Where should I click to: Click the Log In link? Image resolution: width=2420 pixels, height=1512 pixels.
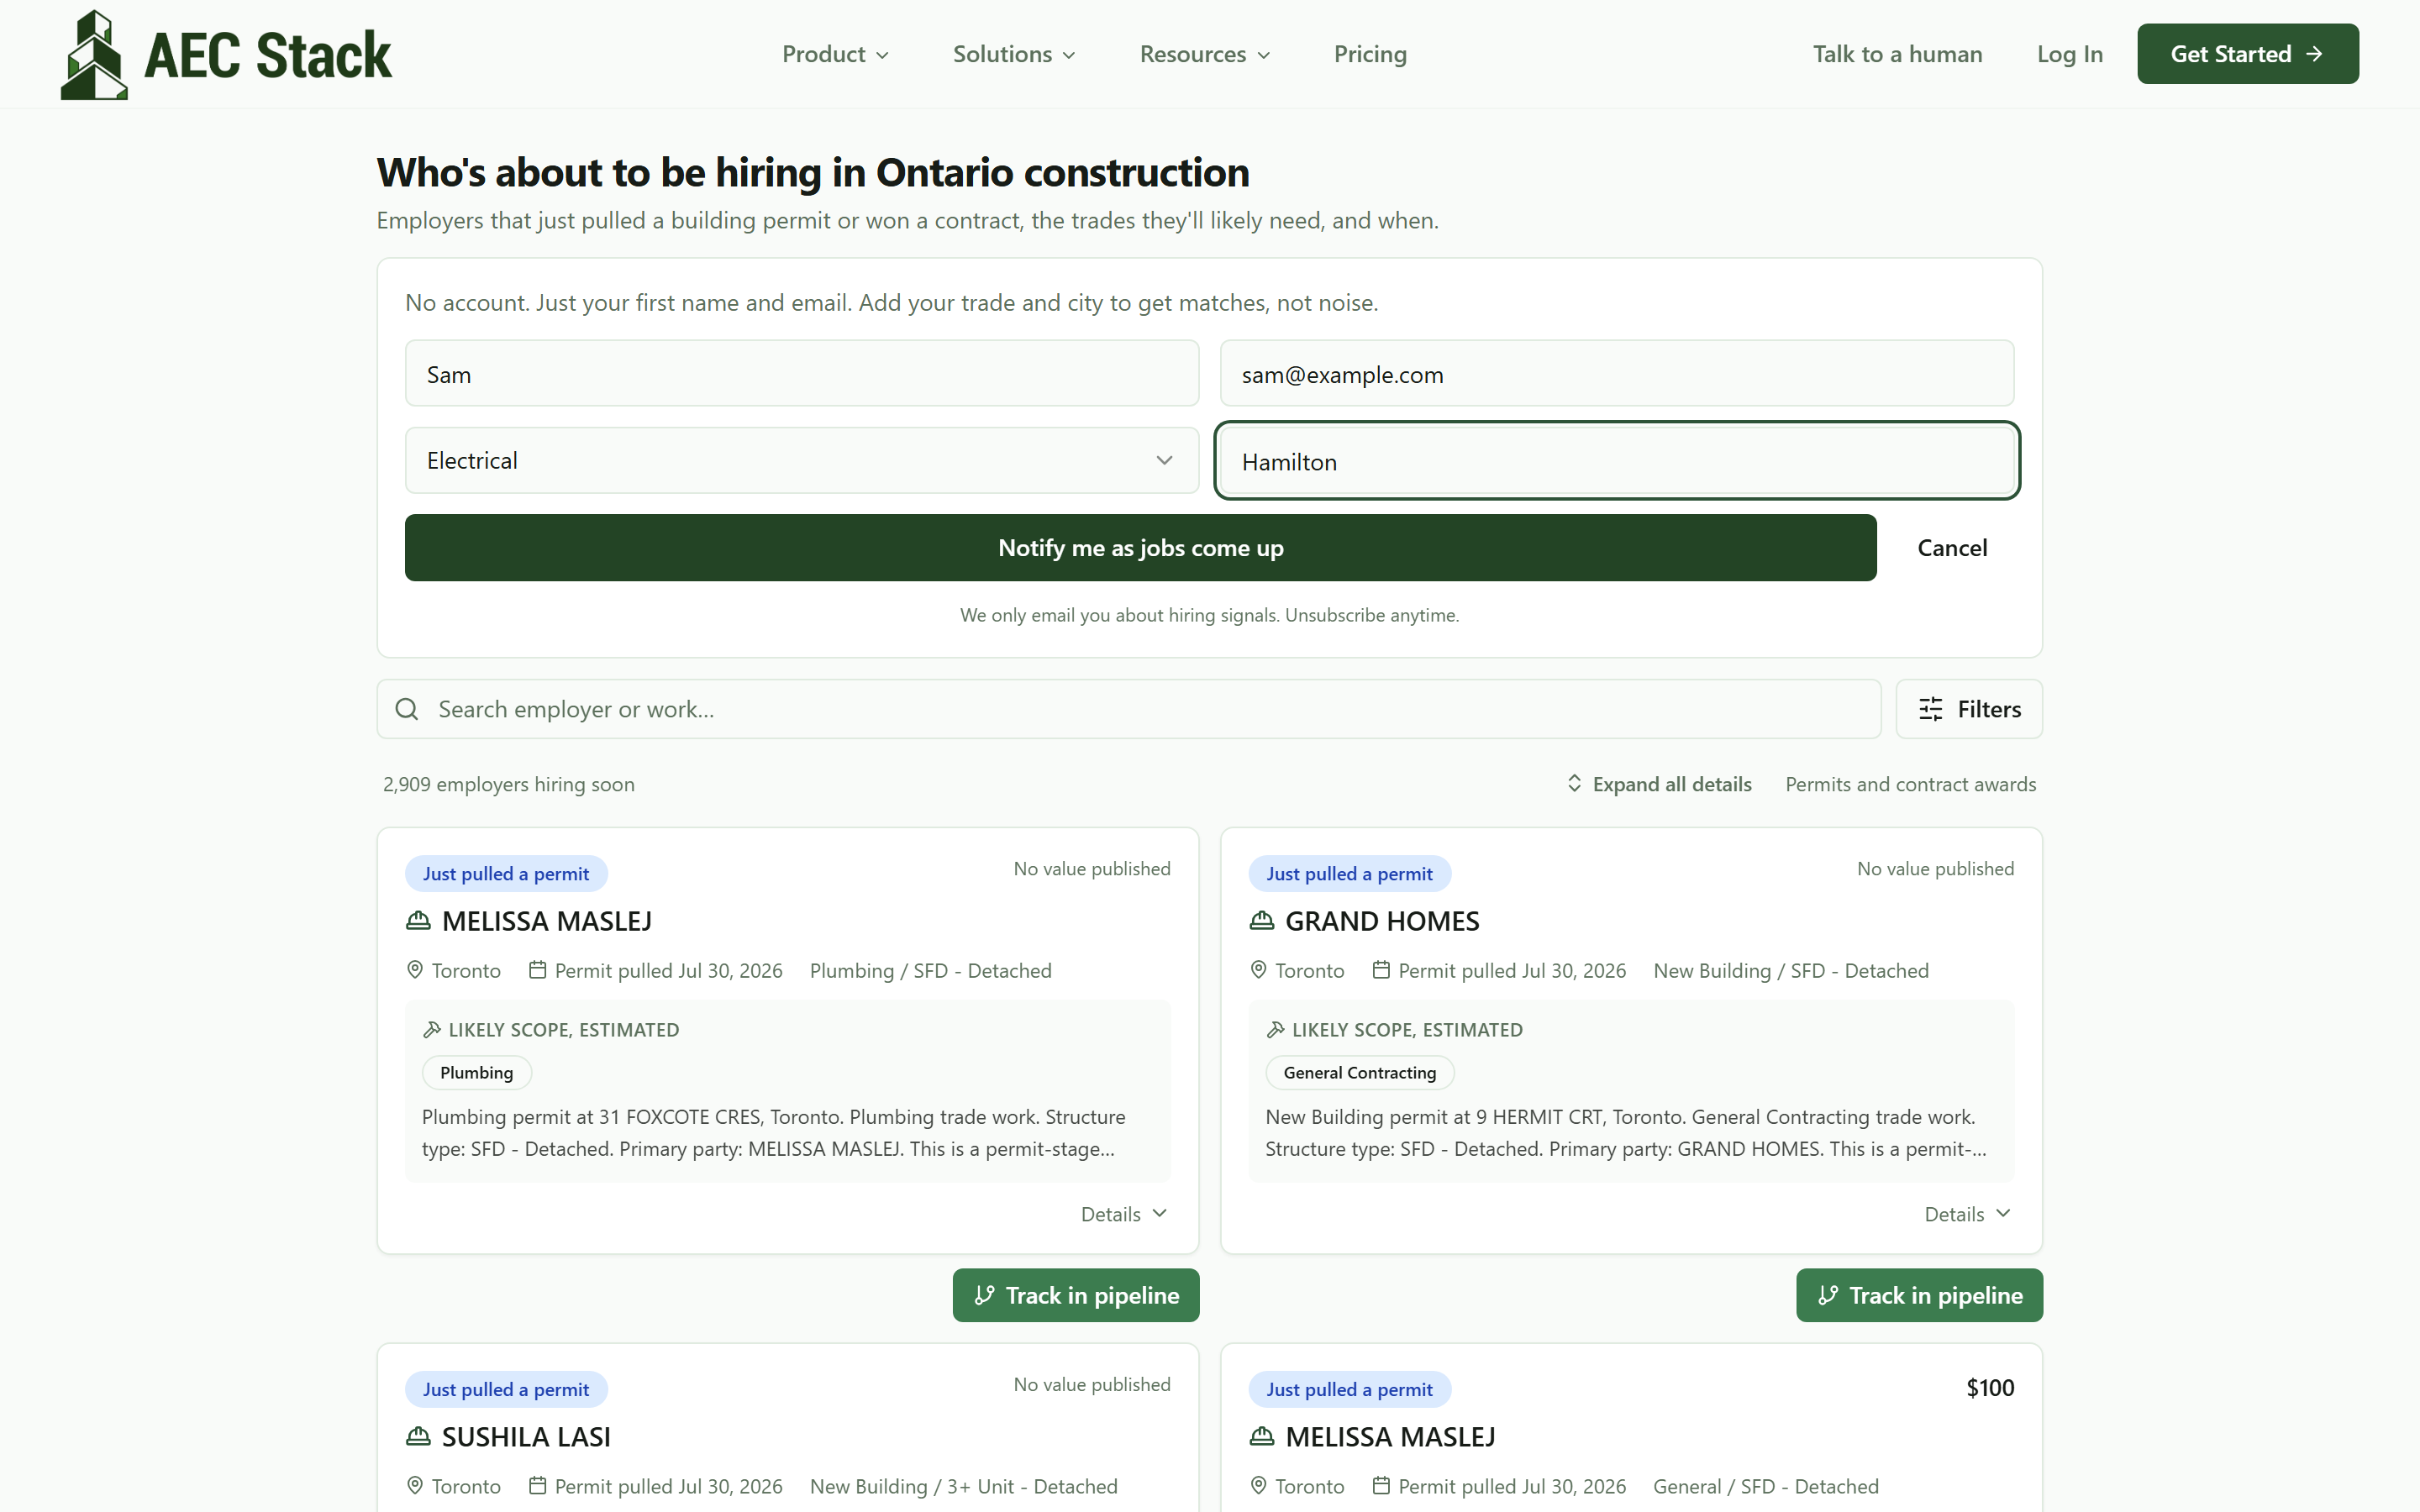point(2070,54)
